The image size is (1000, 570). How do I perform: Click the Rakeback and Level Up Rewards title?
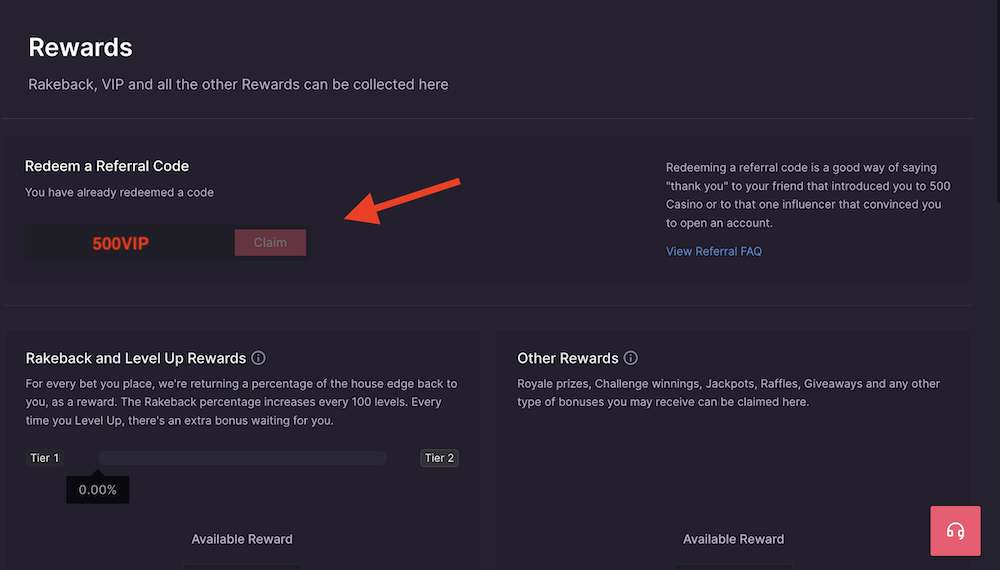(136, 358)
